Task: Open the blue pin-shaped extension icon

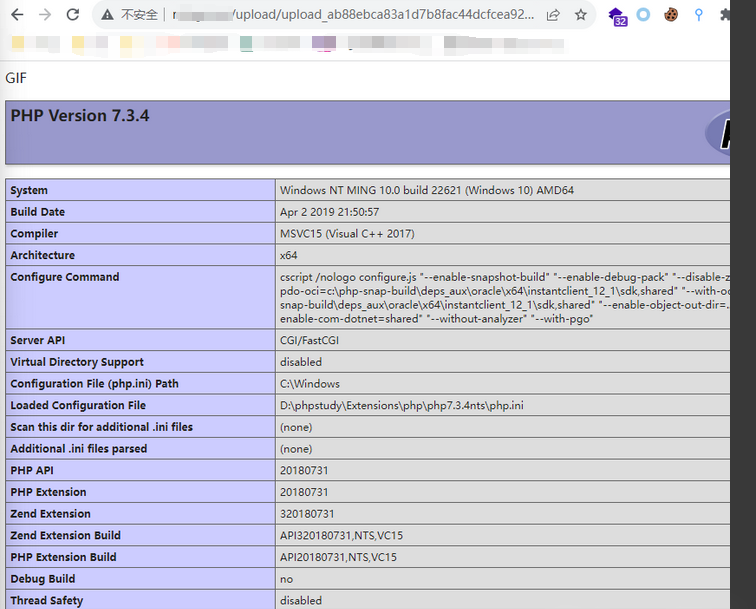Action: [x=698, y=15]
